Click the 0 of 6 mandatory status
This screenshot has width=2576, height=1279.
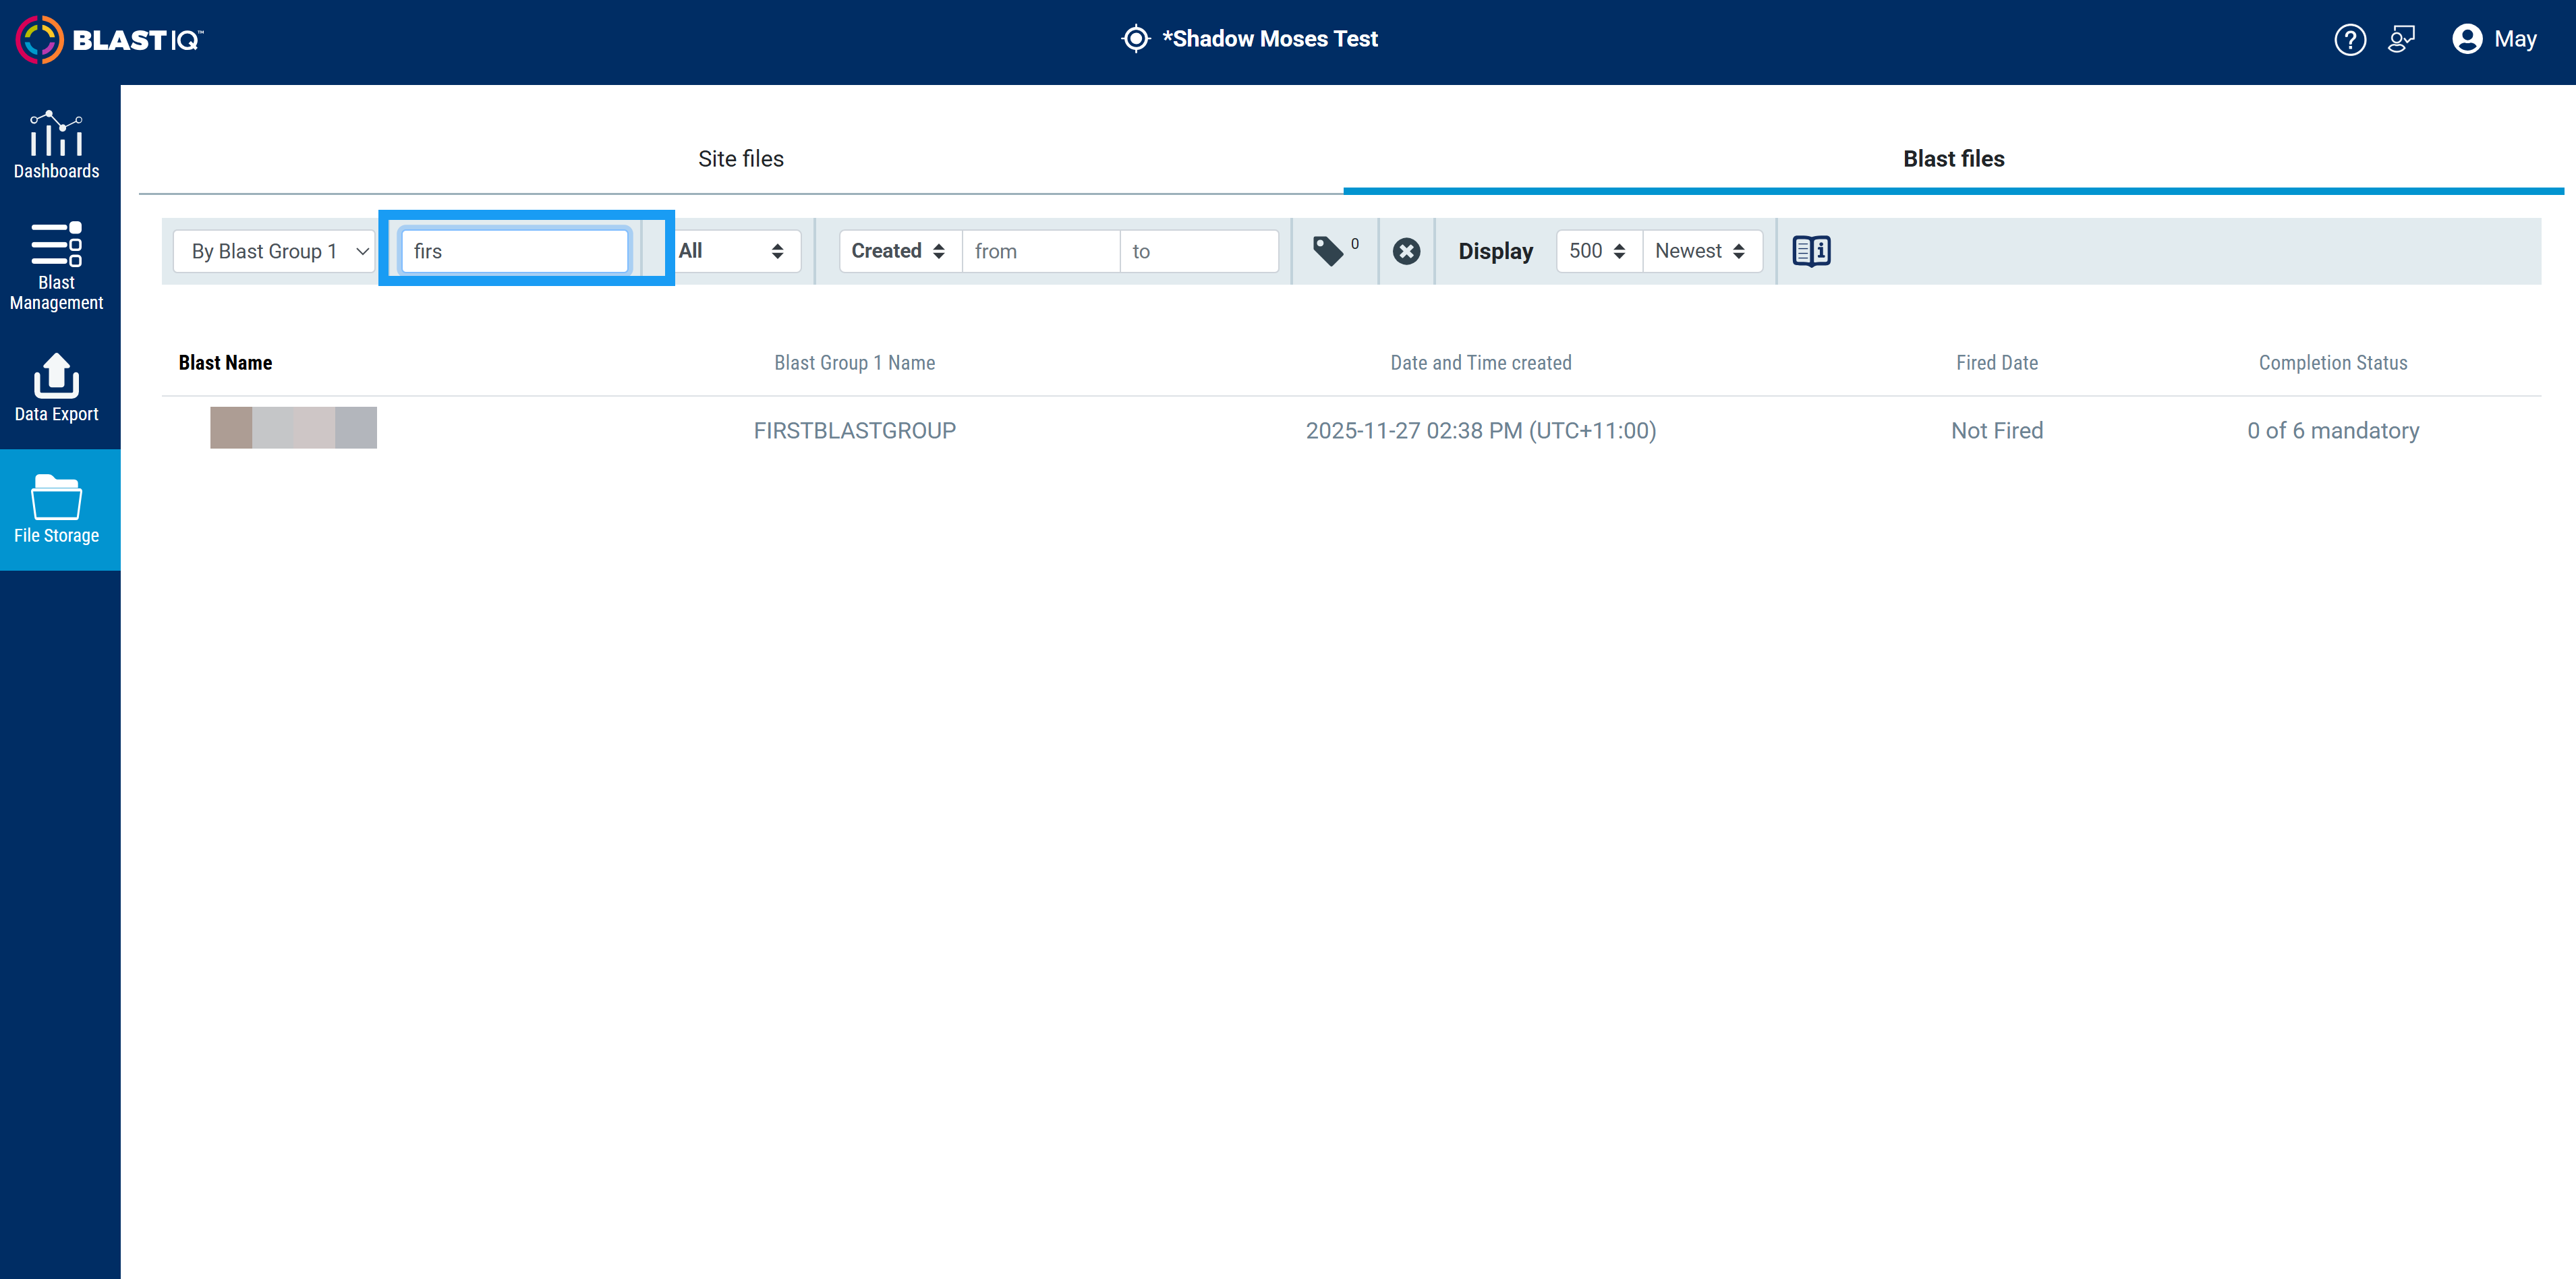coord(2333,431)
